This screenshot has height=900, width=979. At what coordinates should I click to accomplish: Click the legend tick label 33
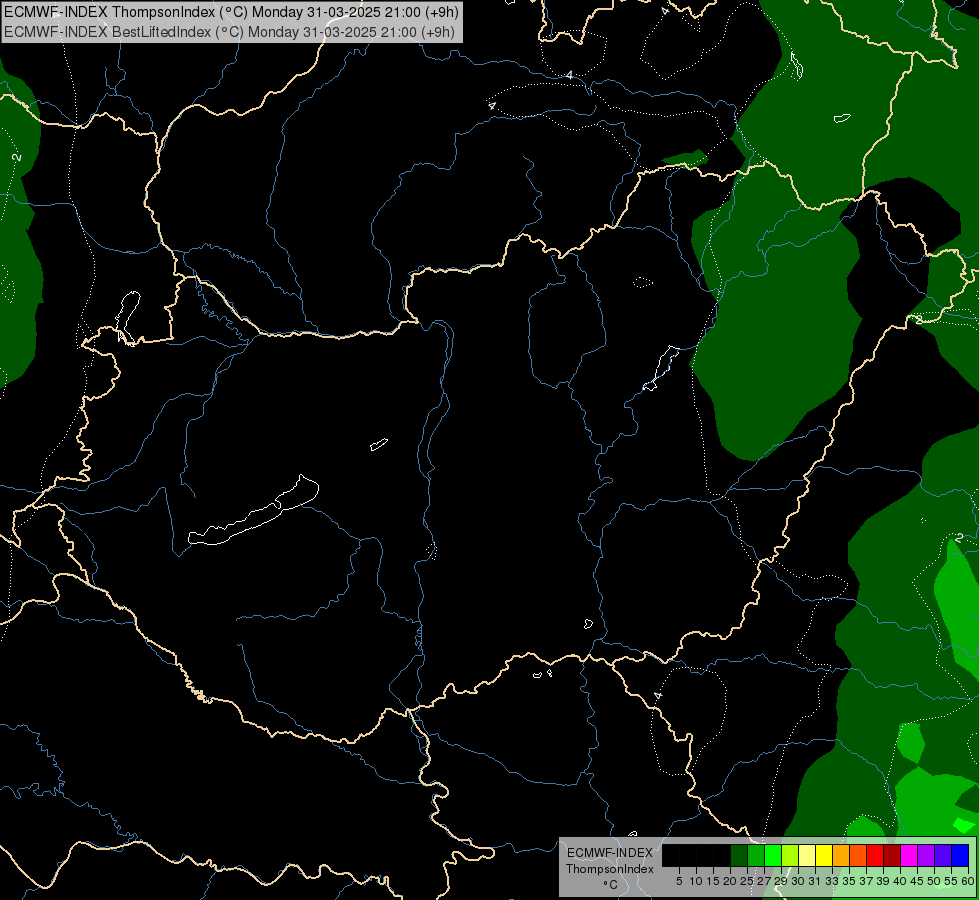pos(832,881)
